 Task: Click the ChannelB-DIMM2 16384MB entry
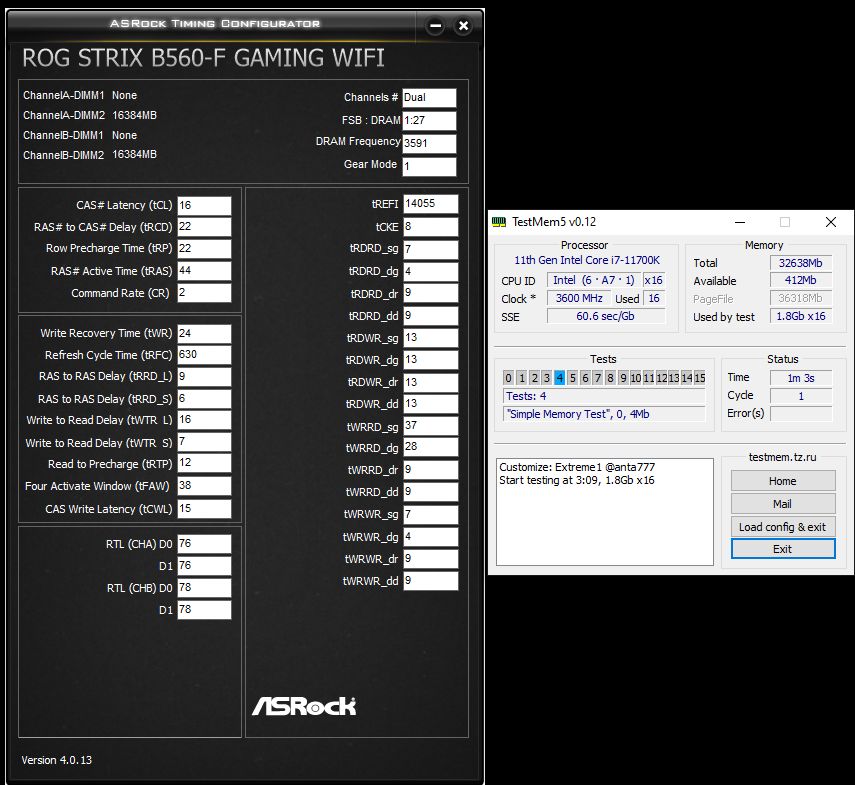click(x=90, y=155)
